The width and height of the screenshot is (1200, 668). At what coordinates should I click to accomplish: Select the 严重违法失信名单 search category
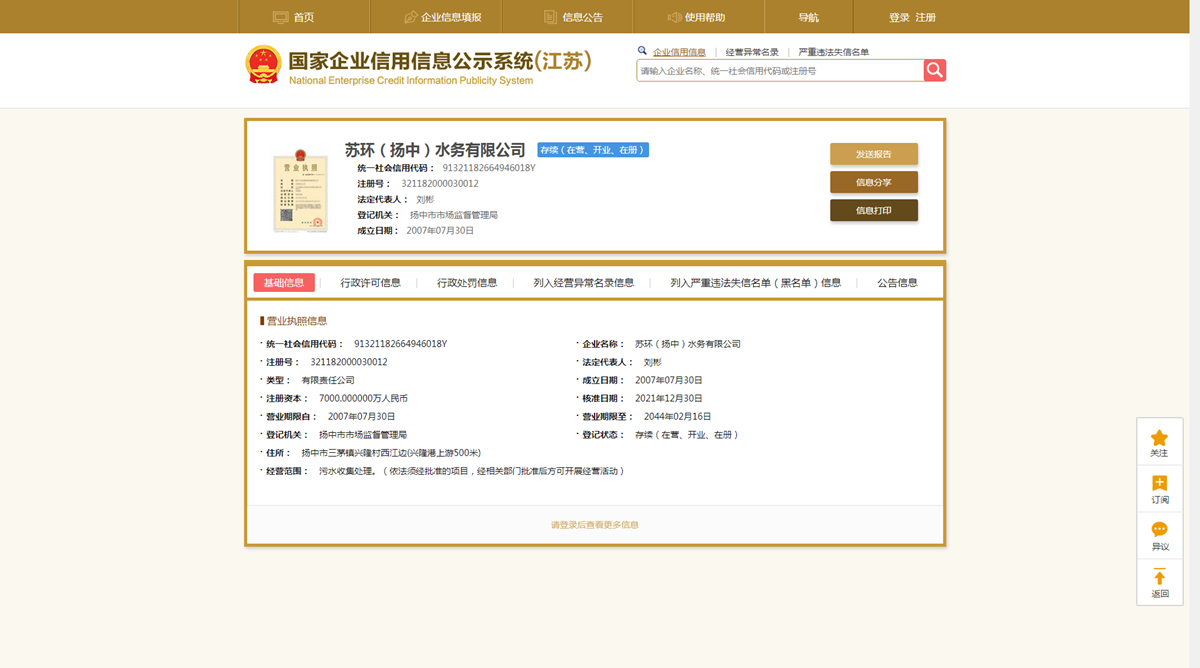[834, 52]
